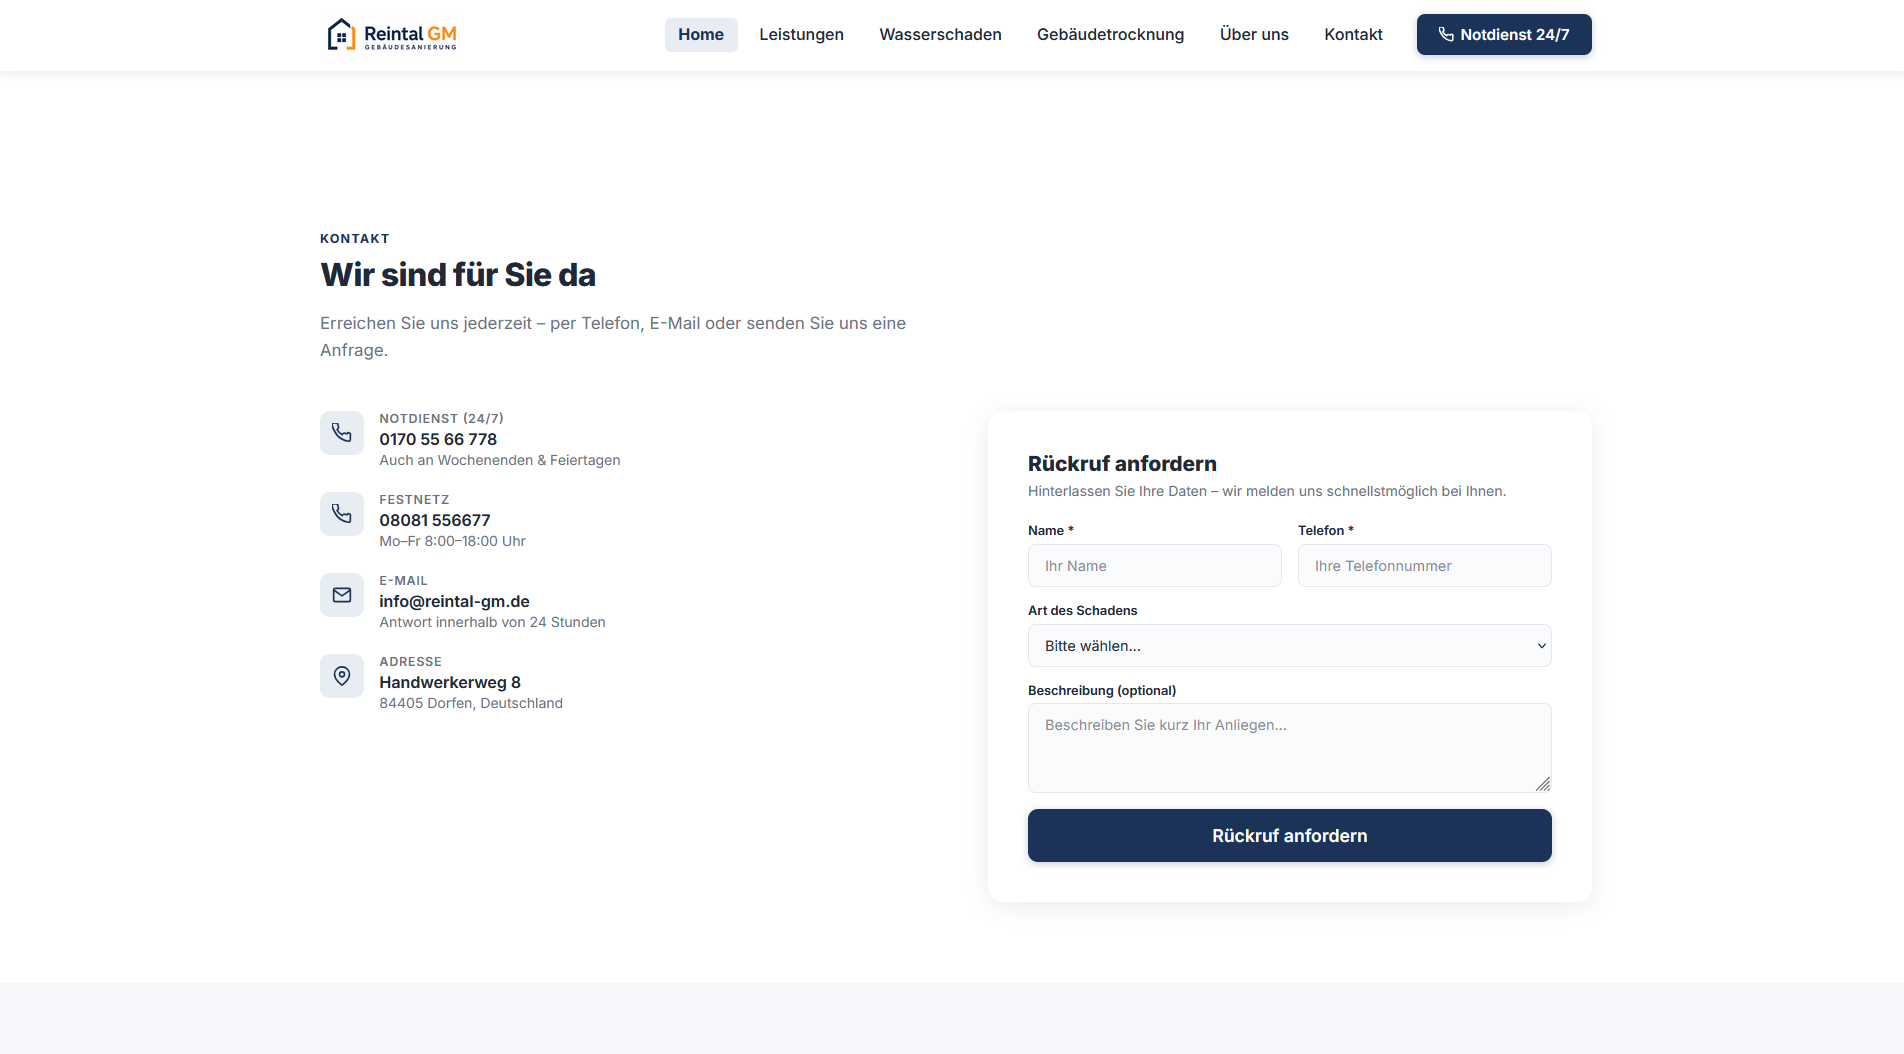Click the 'NOTDIENST (24/7)' label text
Viewport: 1904px width, 1054px height.
(441, 418)
